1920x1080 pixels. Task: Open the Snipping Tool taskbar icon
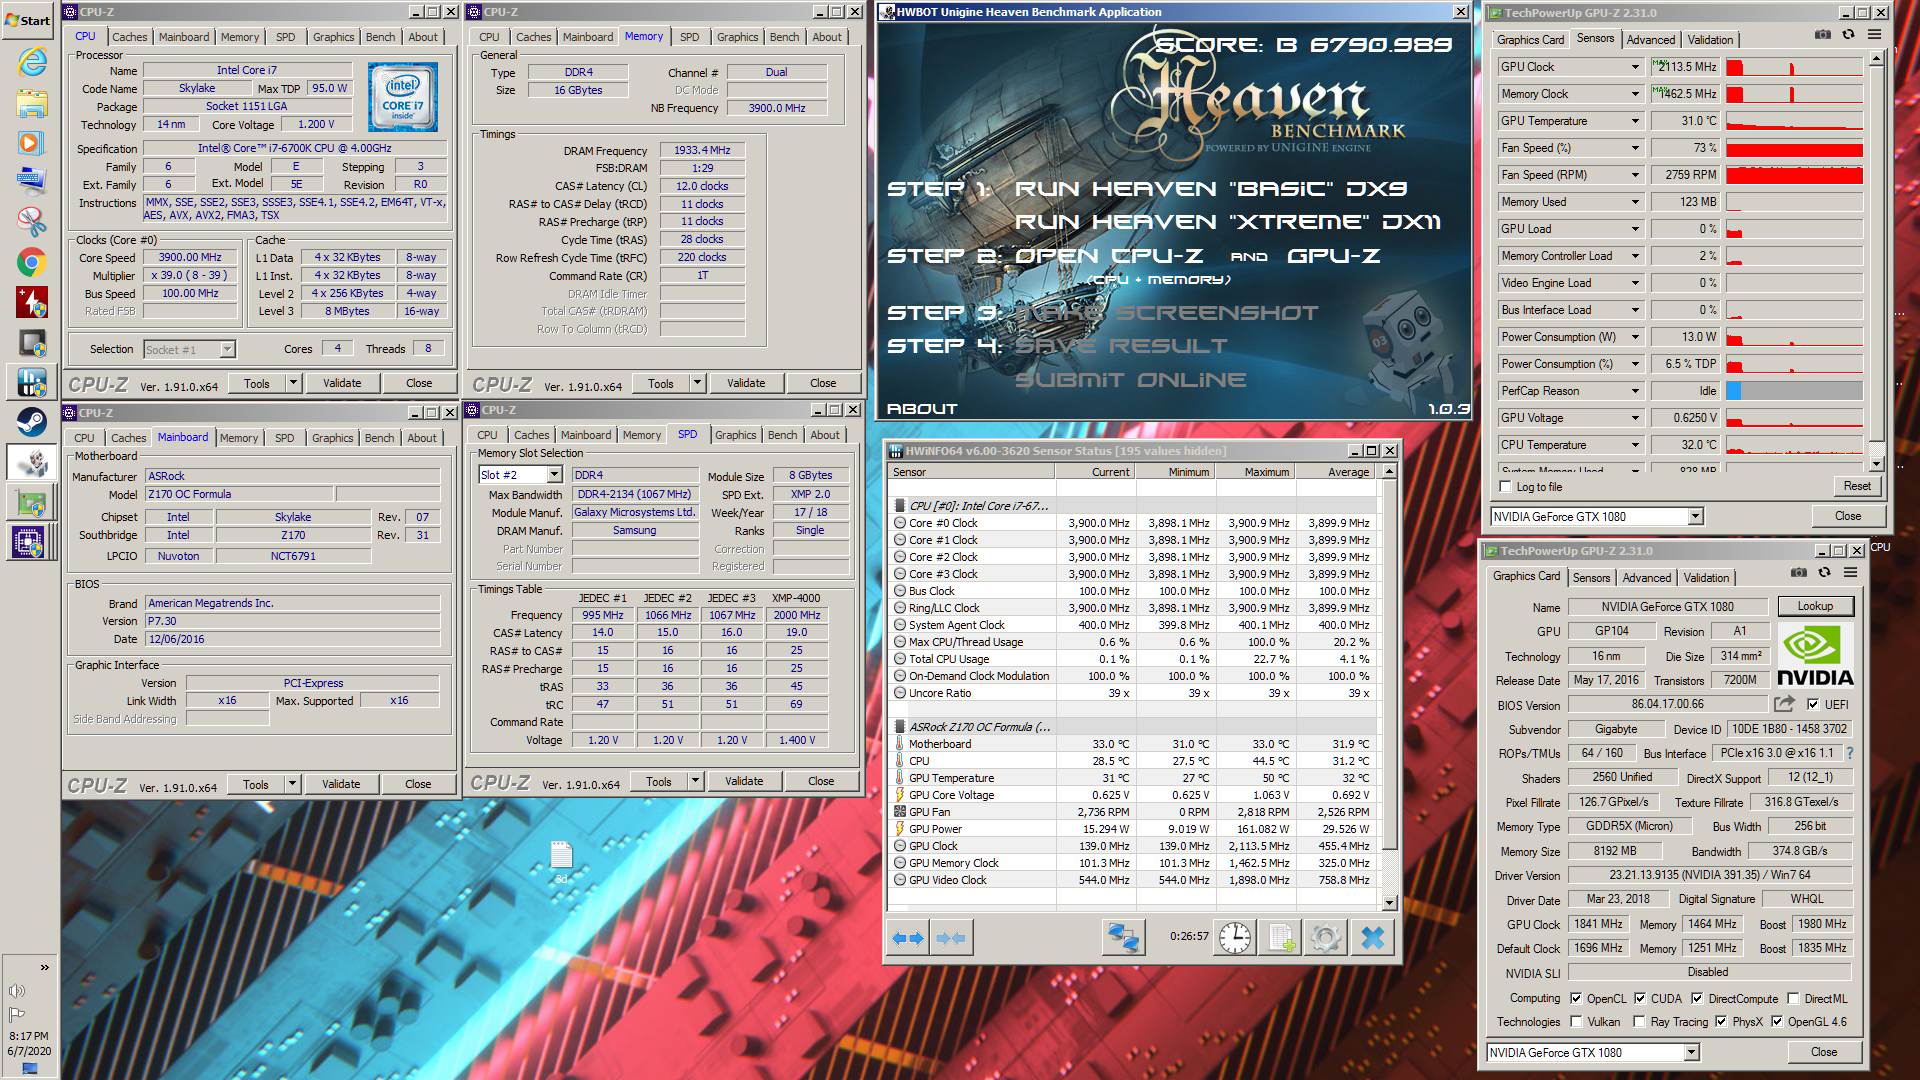click(31, 222)
